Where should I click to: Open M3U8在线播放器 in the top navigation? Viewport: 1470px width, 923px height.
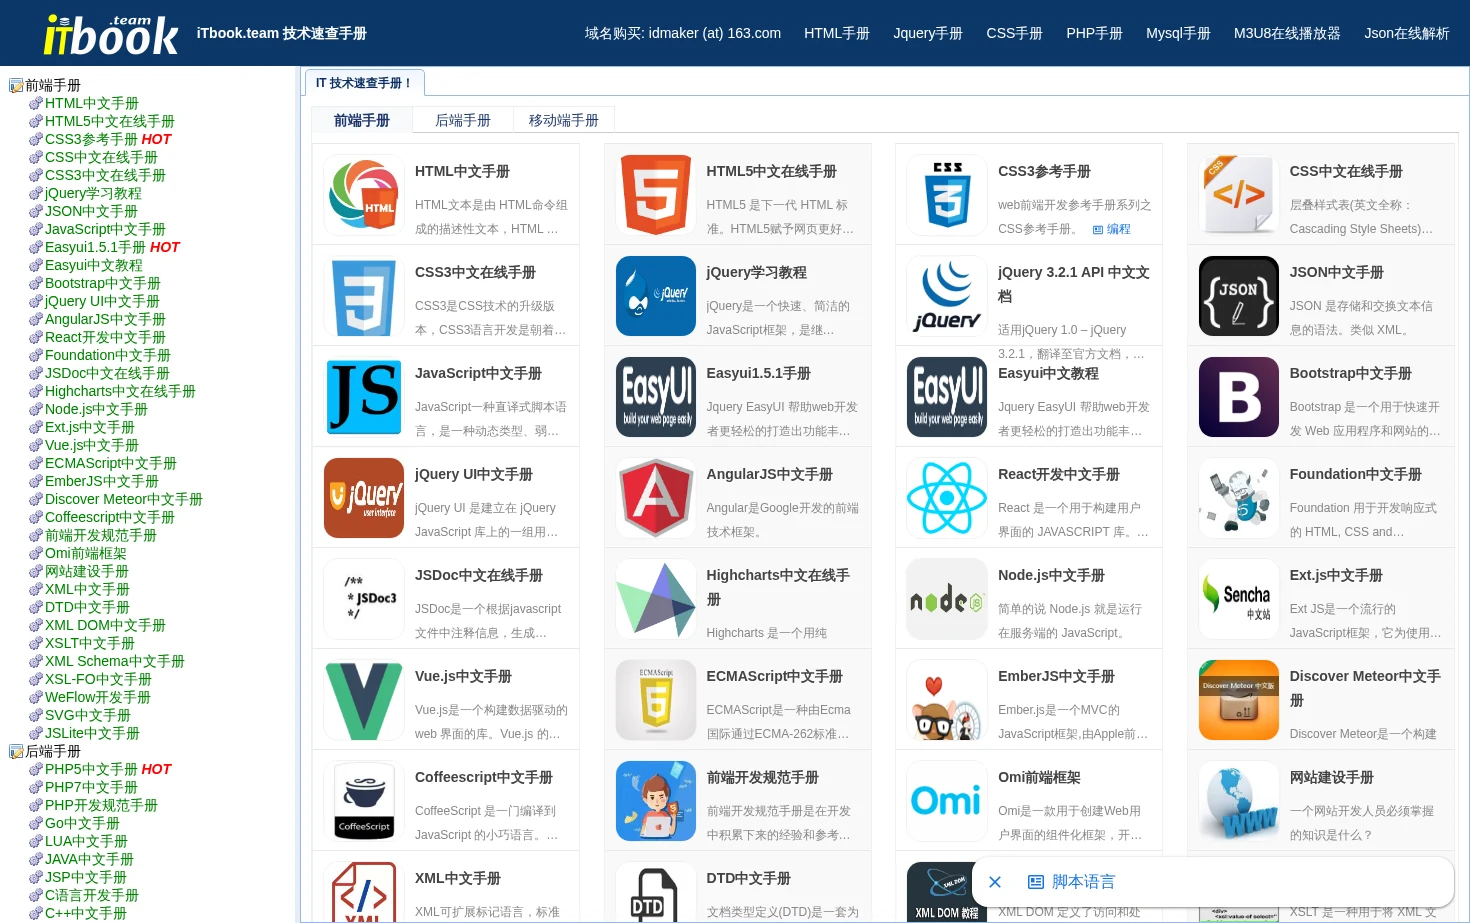tap(1288, 34)
